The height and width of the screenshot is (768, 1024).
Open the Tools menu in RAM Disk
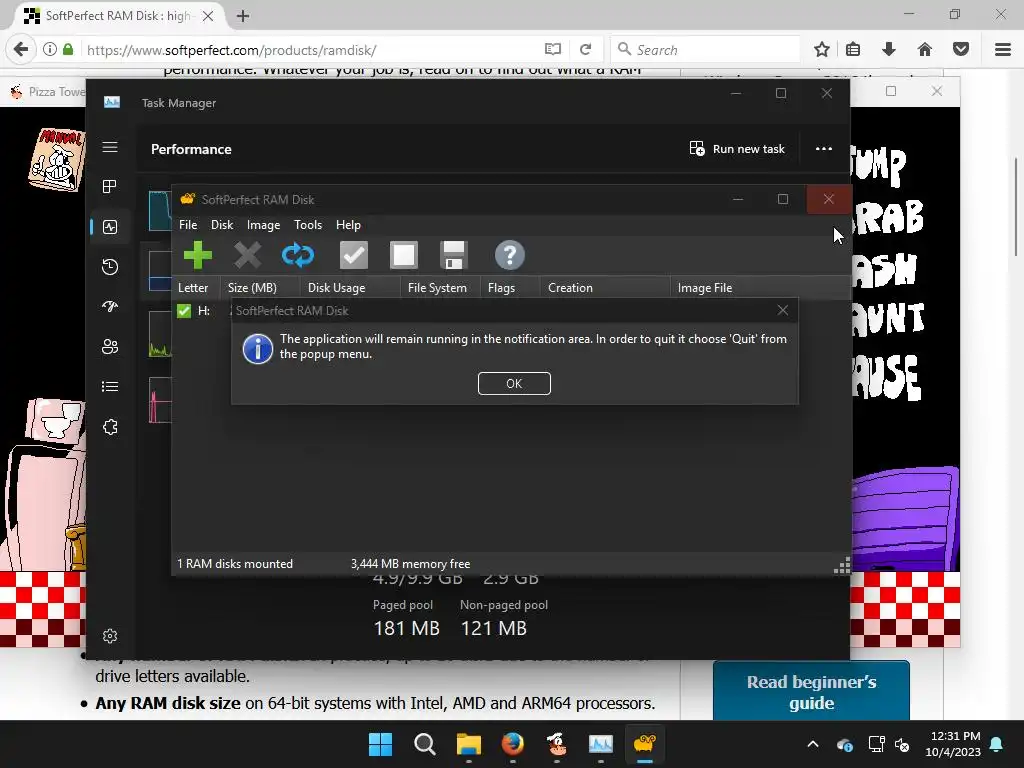(x=308, y=225)
